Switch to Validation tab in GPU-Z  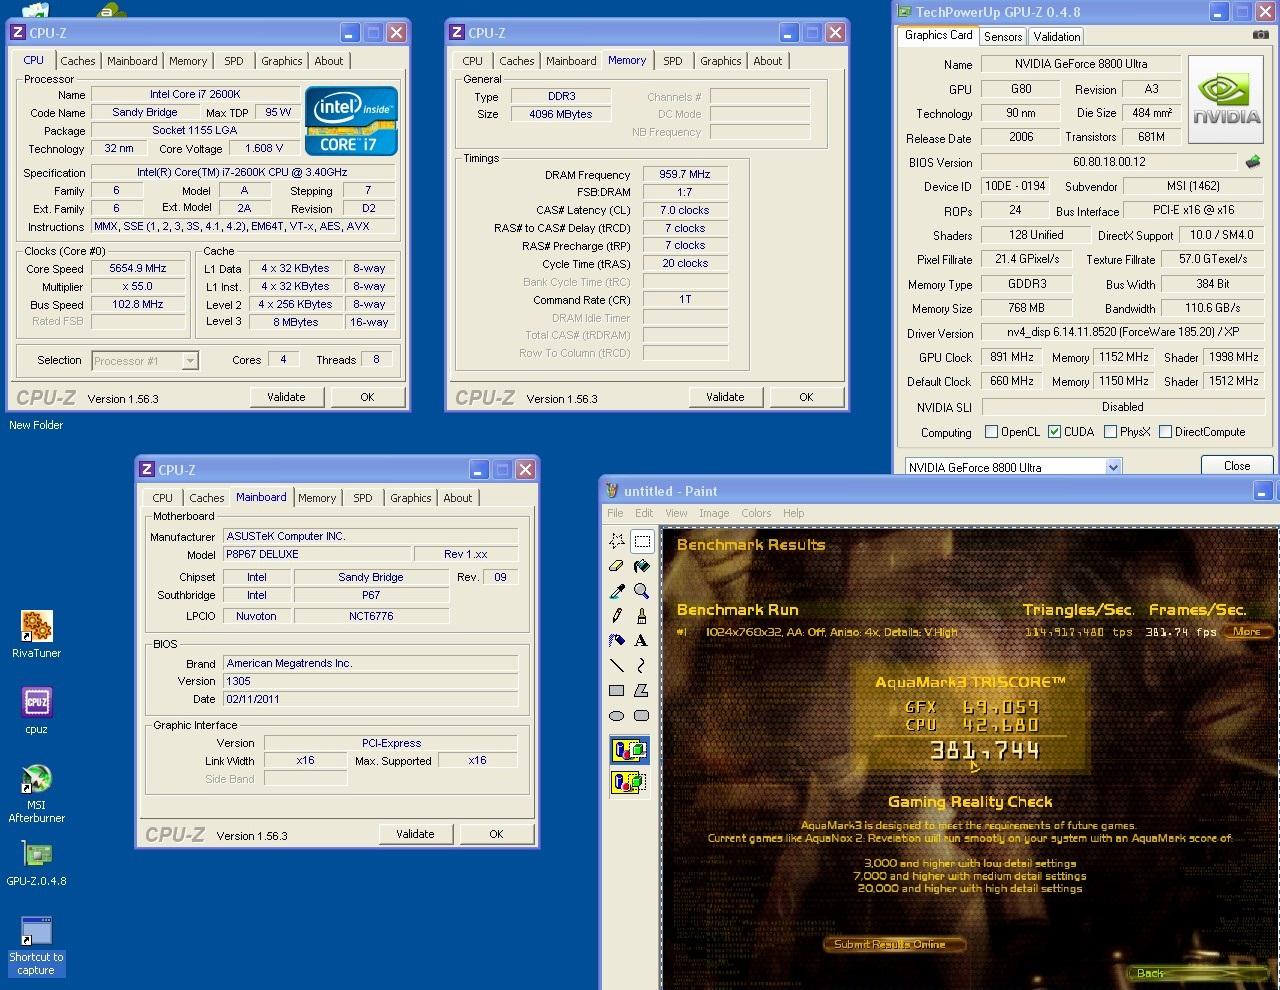[x=1057, y=37]
